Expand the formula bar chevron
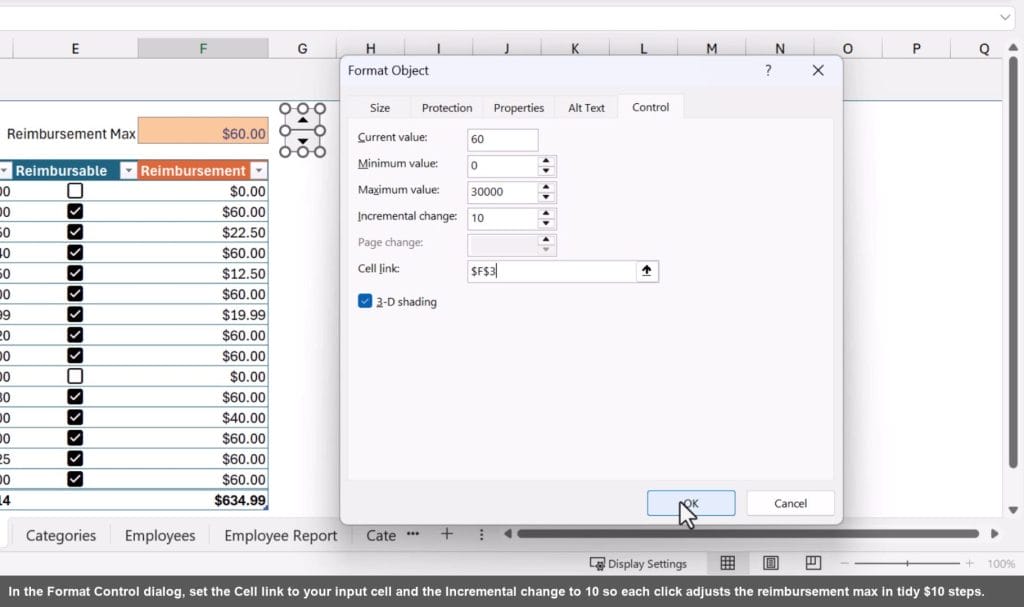1024x607 pixels. point(1005,17)
